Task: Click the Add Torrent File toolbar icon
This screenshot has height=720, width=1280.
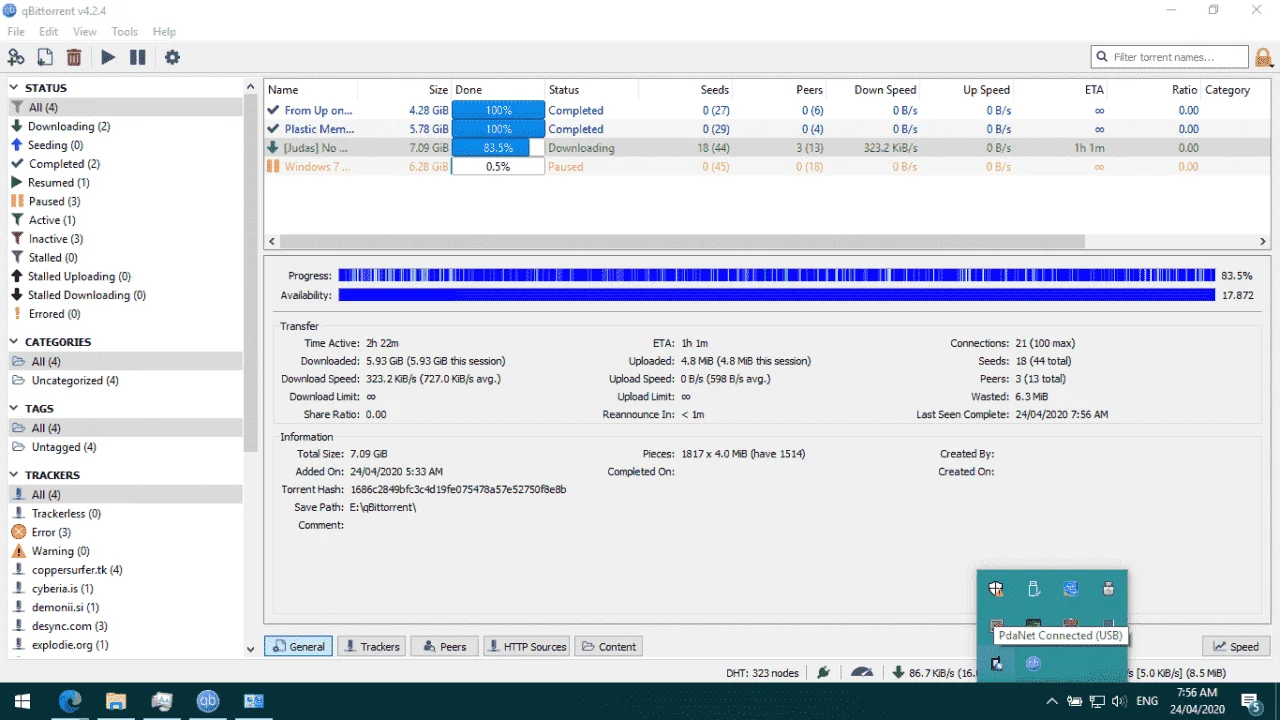Action: (x=45, y=58)
